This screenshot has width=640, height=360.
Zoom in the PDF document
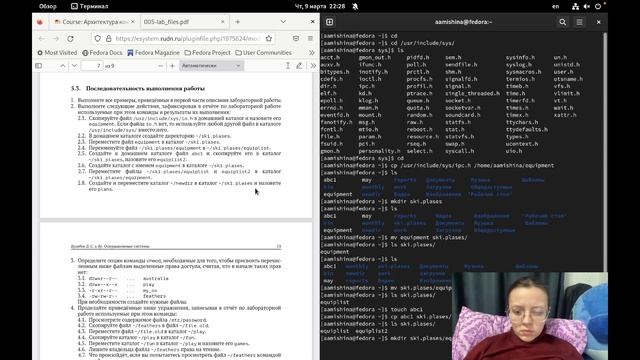pyautogui.click(x=172, y=66)
